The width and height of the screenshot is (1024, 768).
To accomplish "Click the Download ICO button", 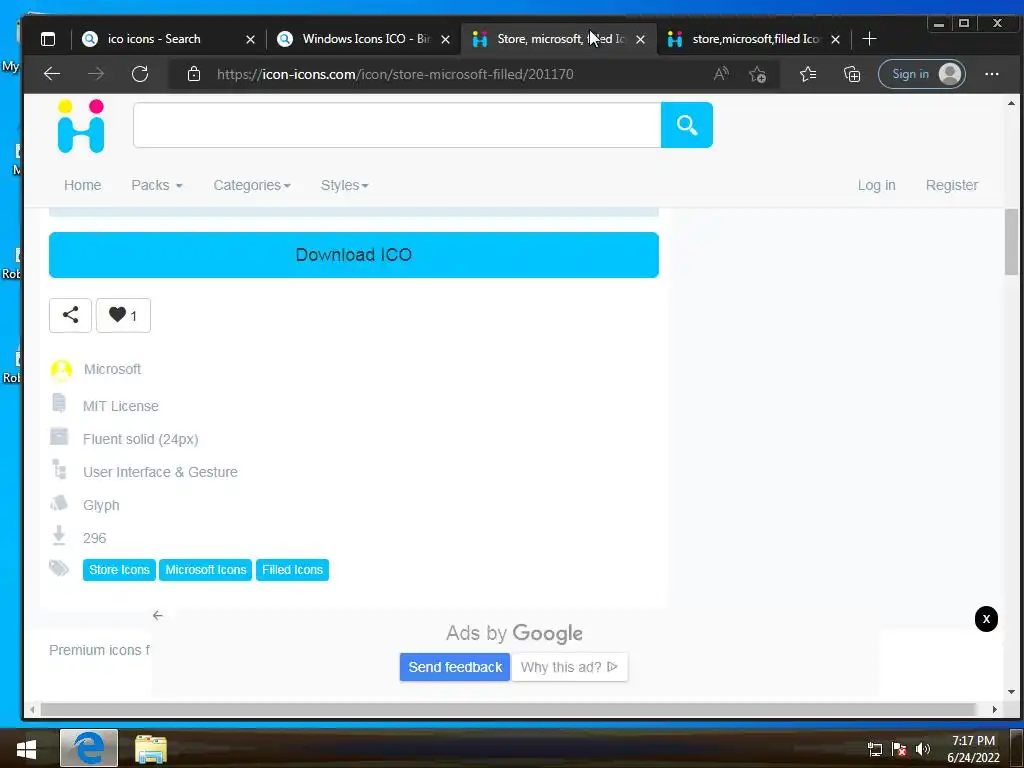I will point(354,255).
